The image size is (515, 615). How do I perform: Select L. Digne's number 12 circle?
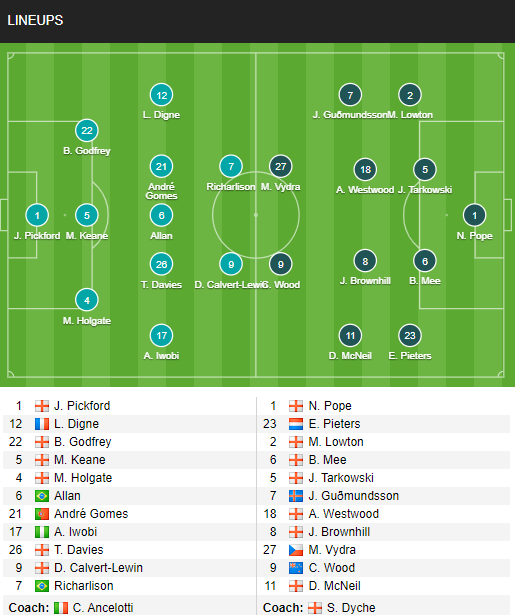tap(162, 95)
